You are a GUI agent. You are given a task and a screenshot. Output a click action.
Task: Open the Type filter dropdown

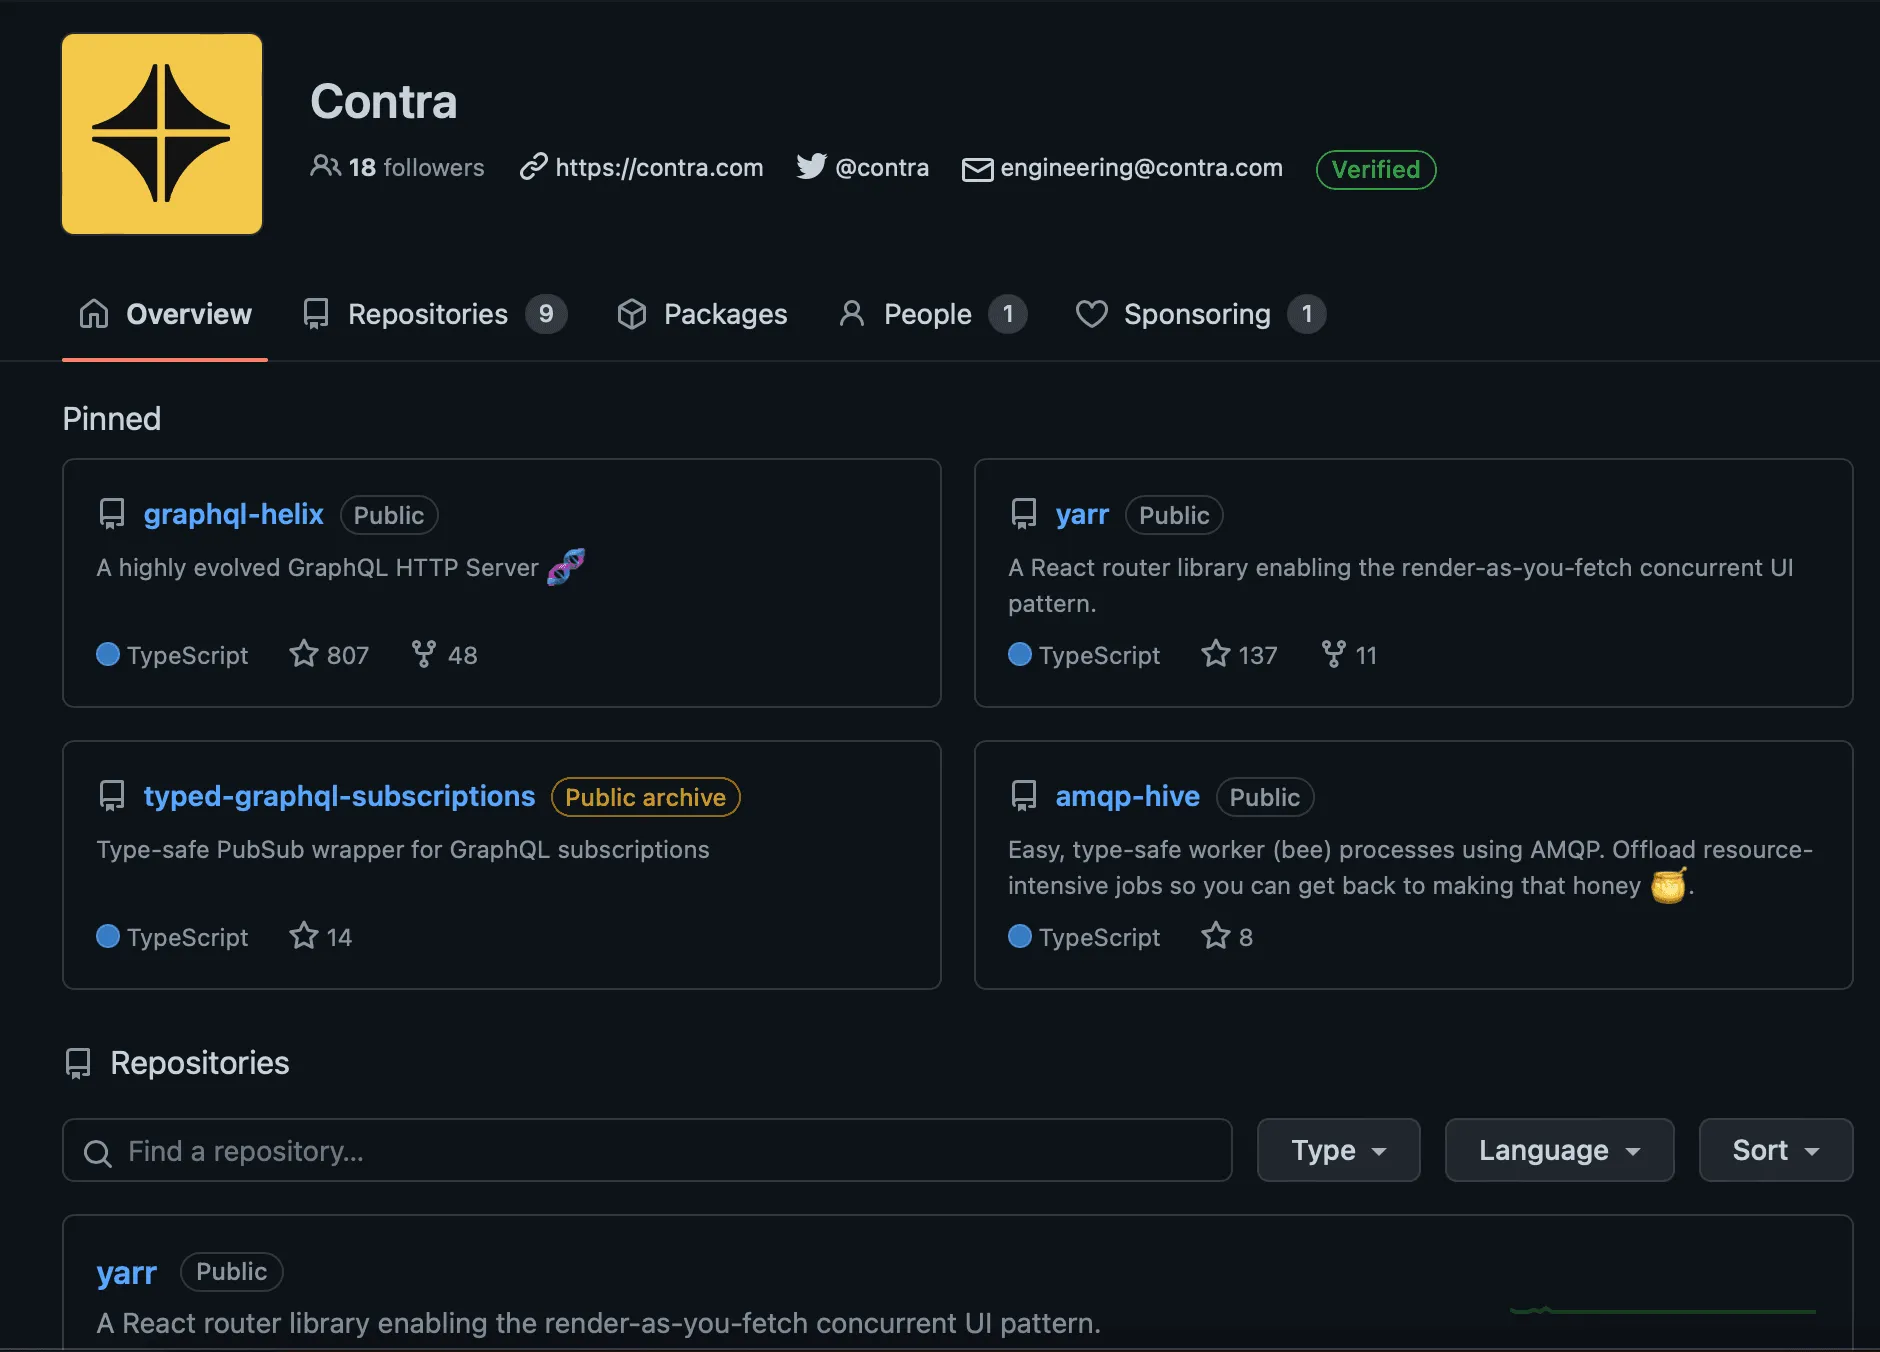[x=1337, y=1150]
